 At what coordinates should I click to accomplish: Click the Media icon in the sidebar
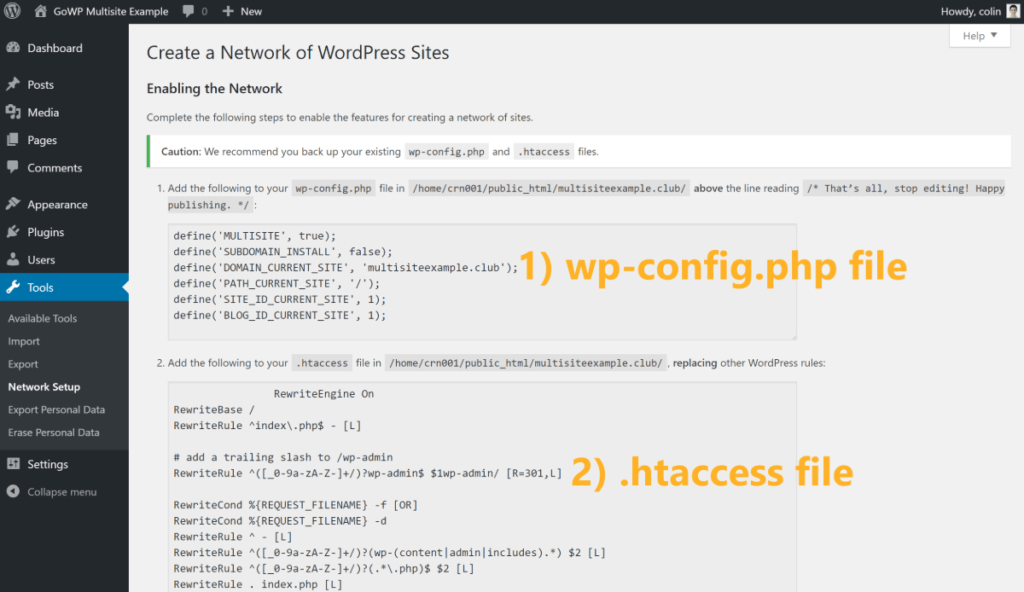pyautogui.click(x=13, y=112)
